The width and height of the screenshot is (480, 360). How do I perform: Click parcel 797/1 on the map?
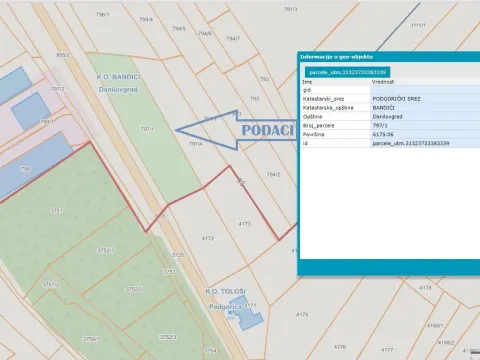click(147, 129)
